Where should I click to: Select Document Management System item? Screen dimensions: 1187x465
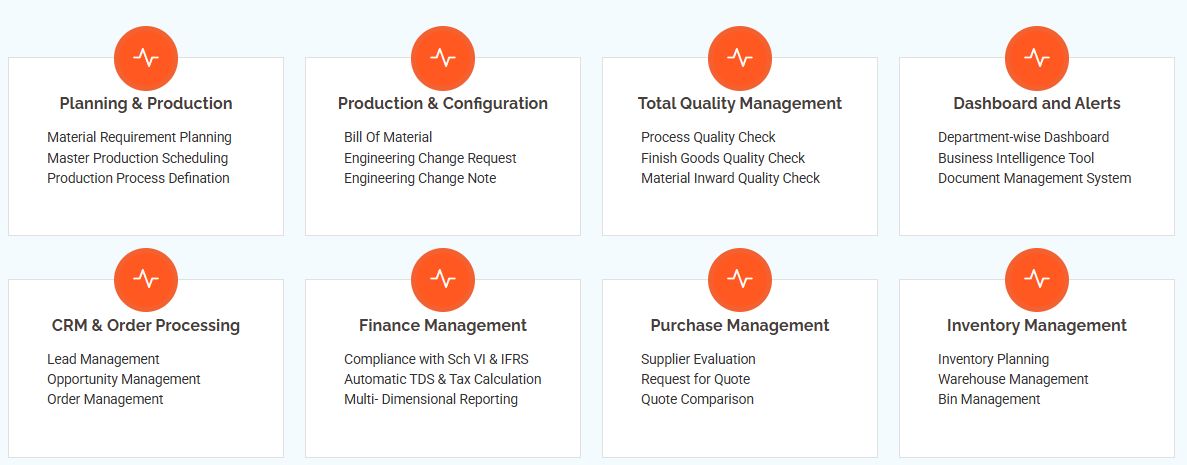[x=1034, y=179]
